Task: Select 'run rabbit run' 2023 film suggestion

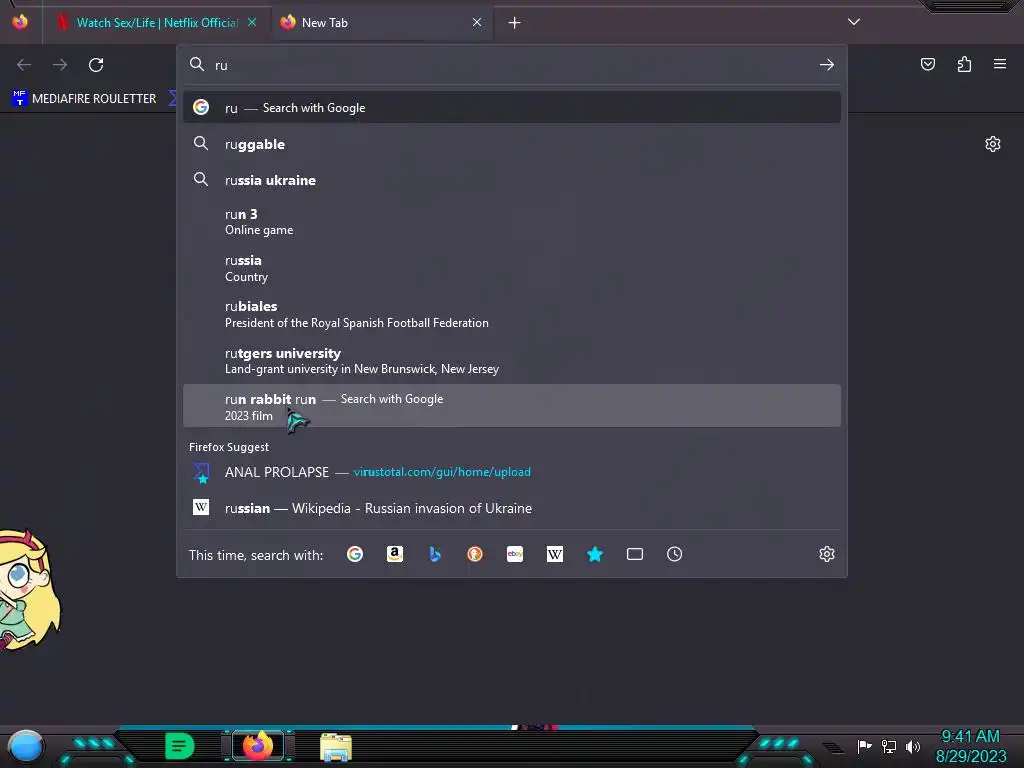Action: (512, 406)
